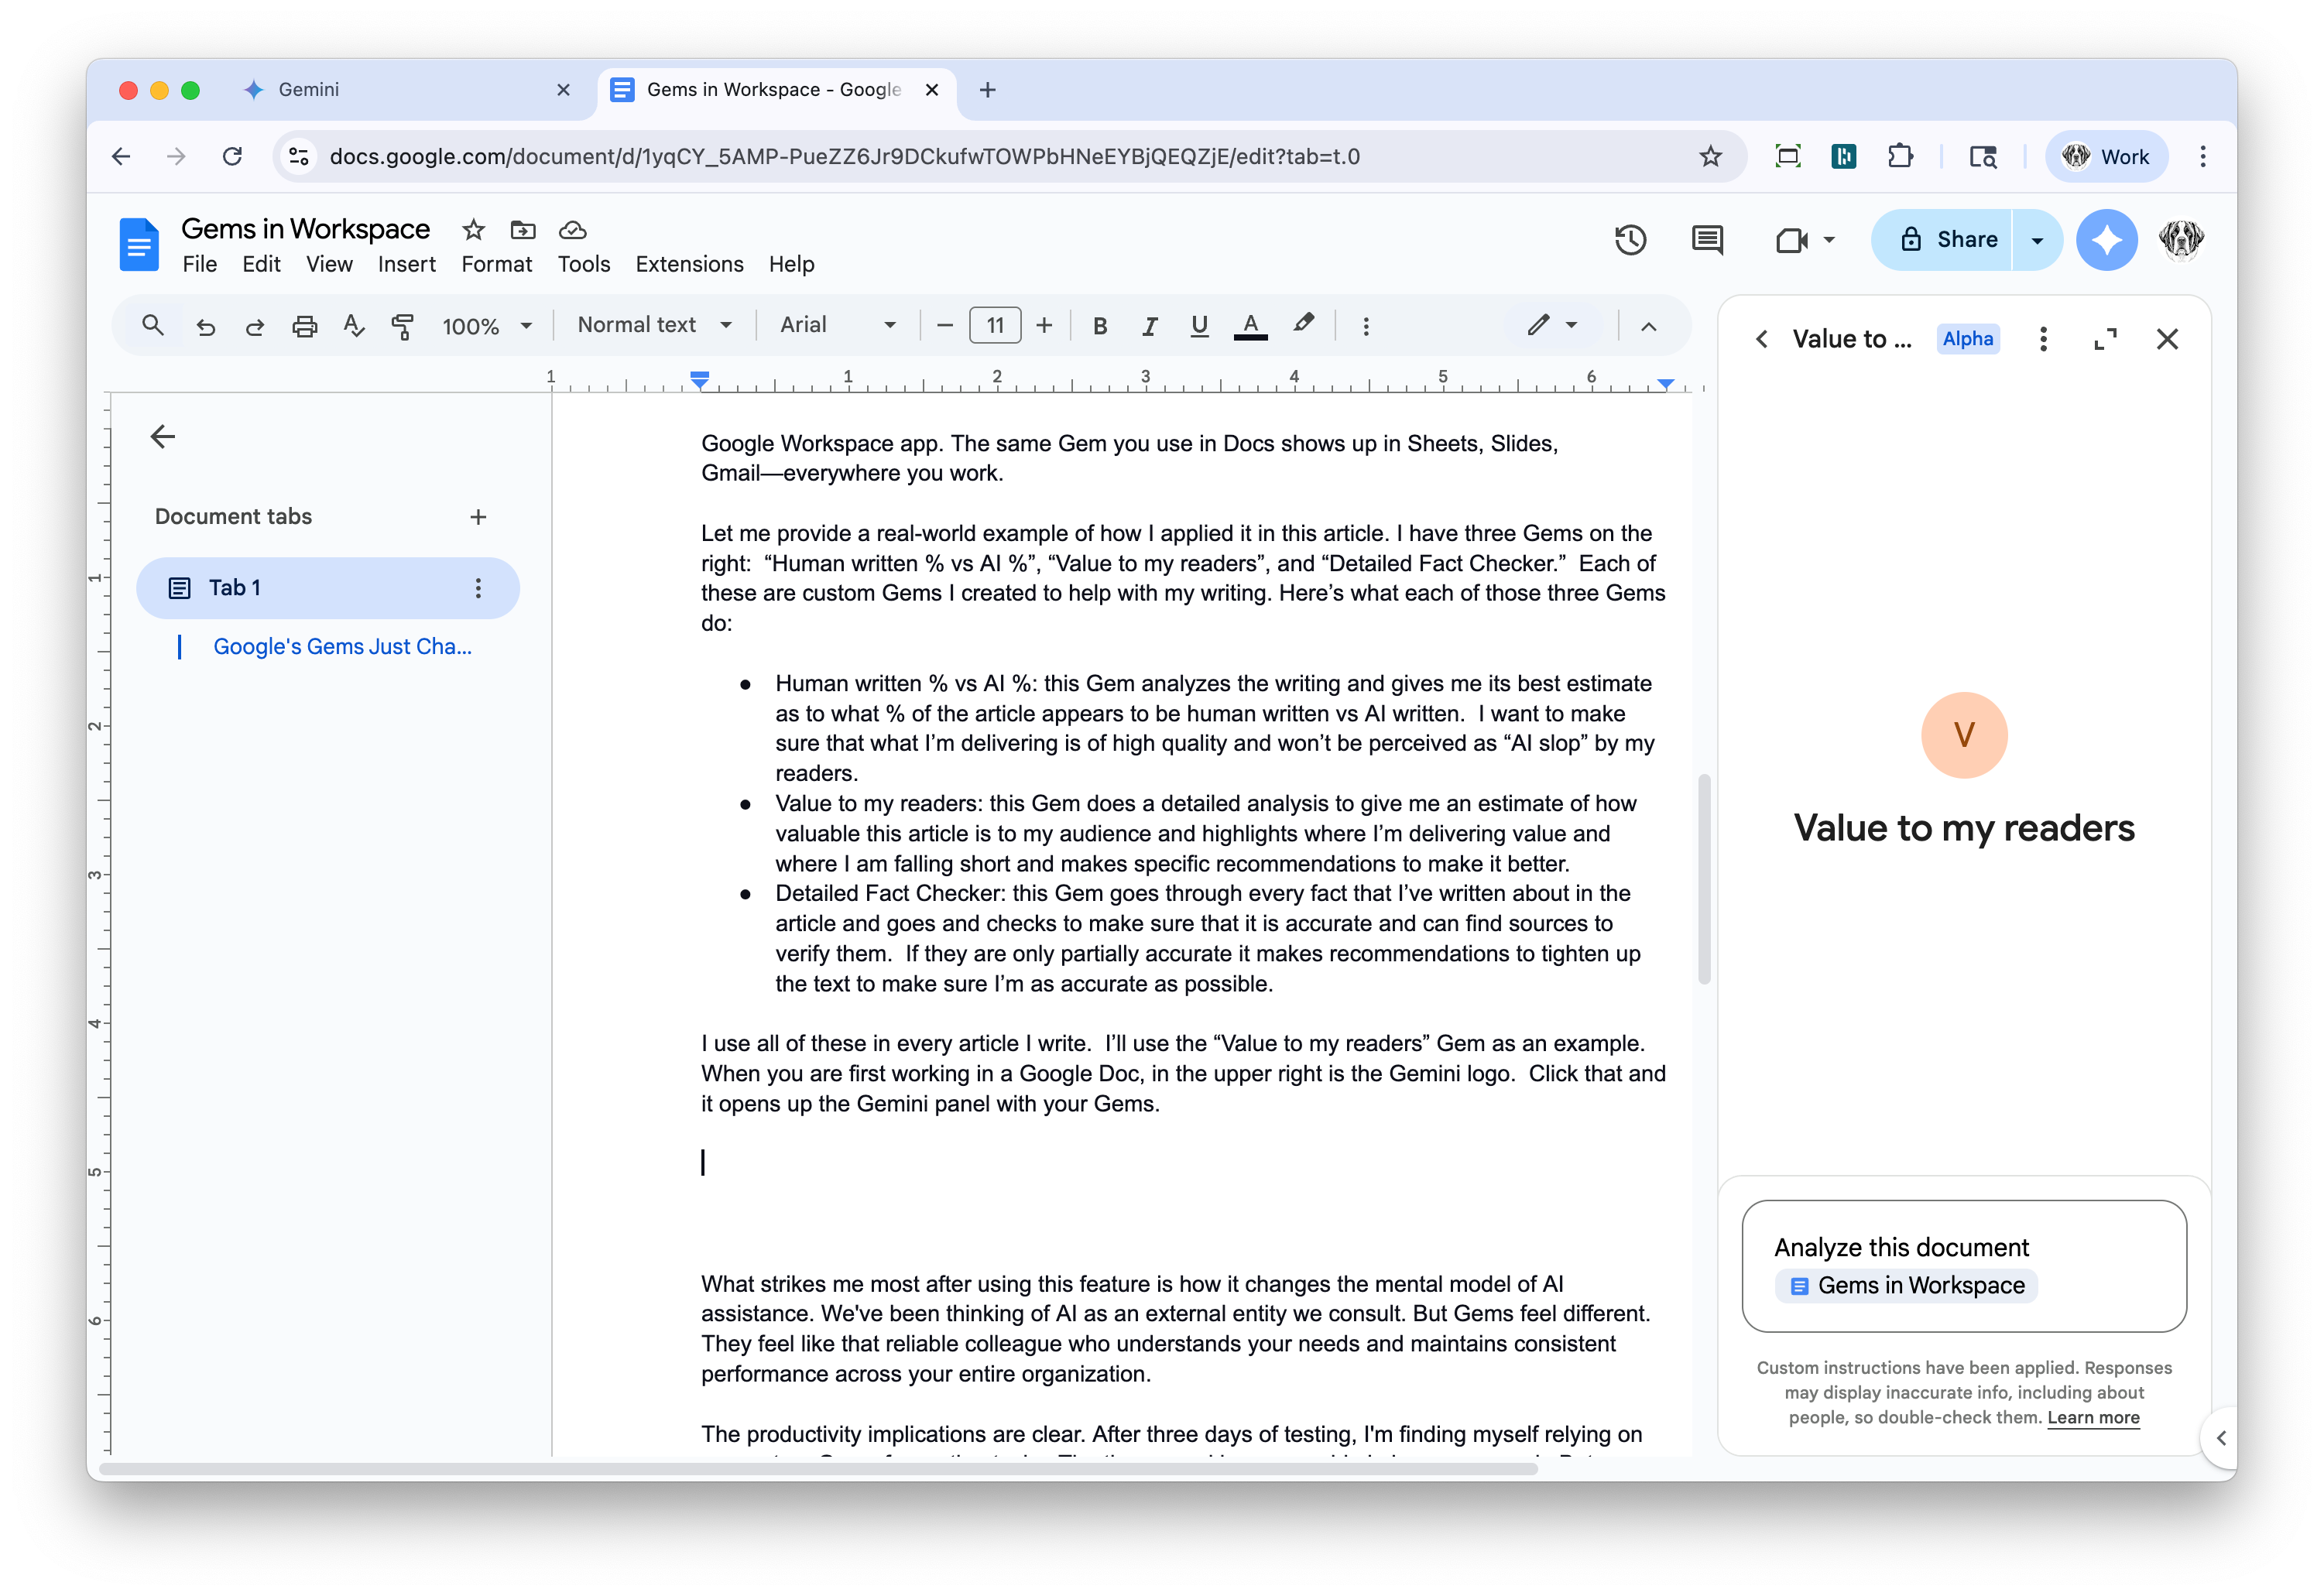This screenshot has width=2324, height=1596.
Task: Click the undo arrow in toolbar
Action: tap(205, 326)
